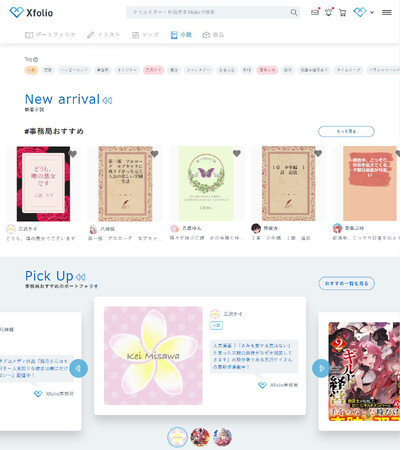401x450 pixels.
Task: Open the hamburger menu icon
Action: [x=387, y=13]
